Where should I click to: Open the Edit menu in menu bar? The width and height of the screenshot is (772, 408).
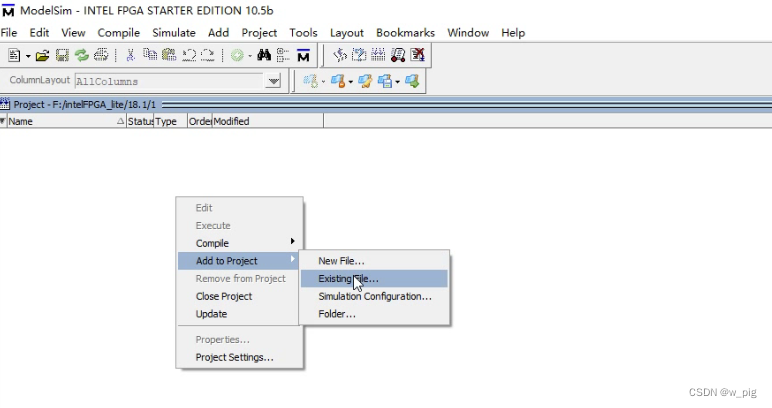point(39,33)
